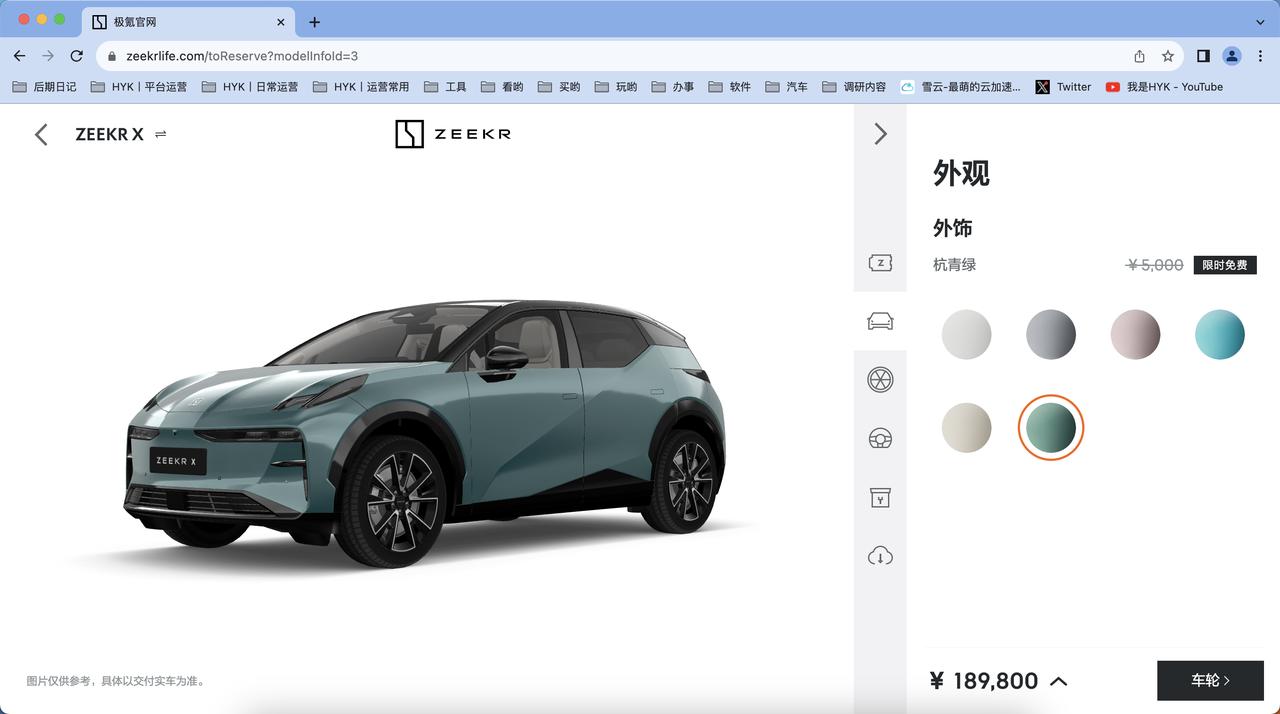Click the ¥189,800 total price
Screen dimensions: 1280x714
(x=984, y=681)
